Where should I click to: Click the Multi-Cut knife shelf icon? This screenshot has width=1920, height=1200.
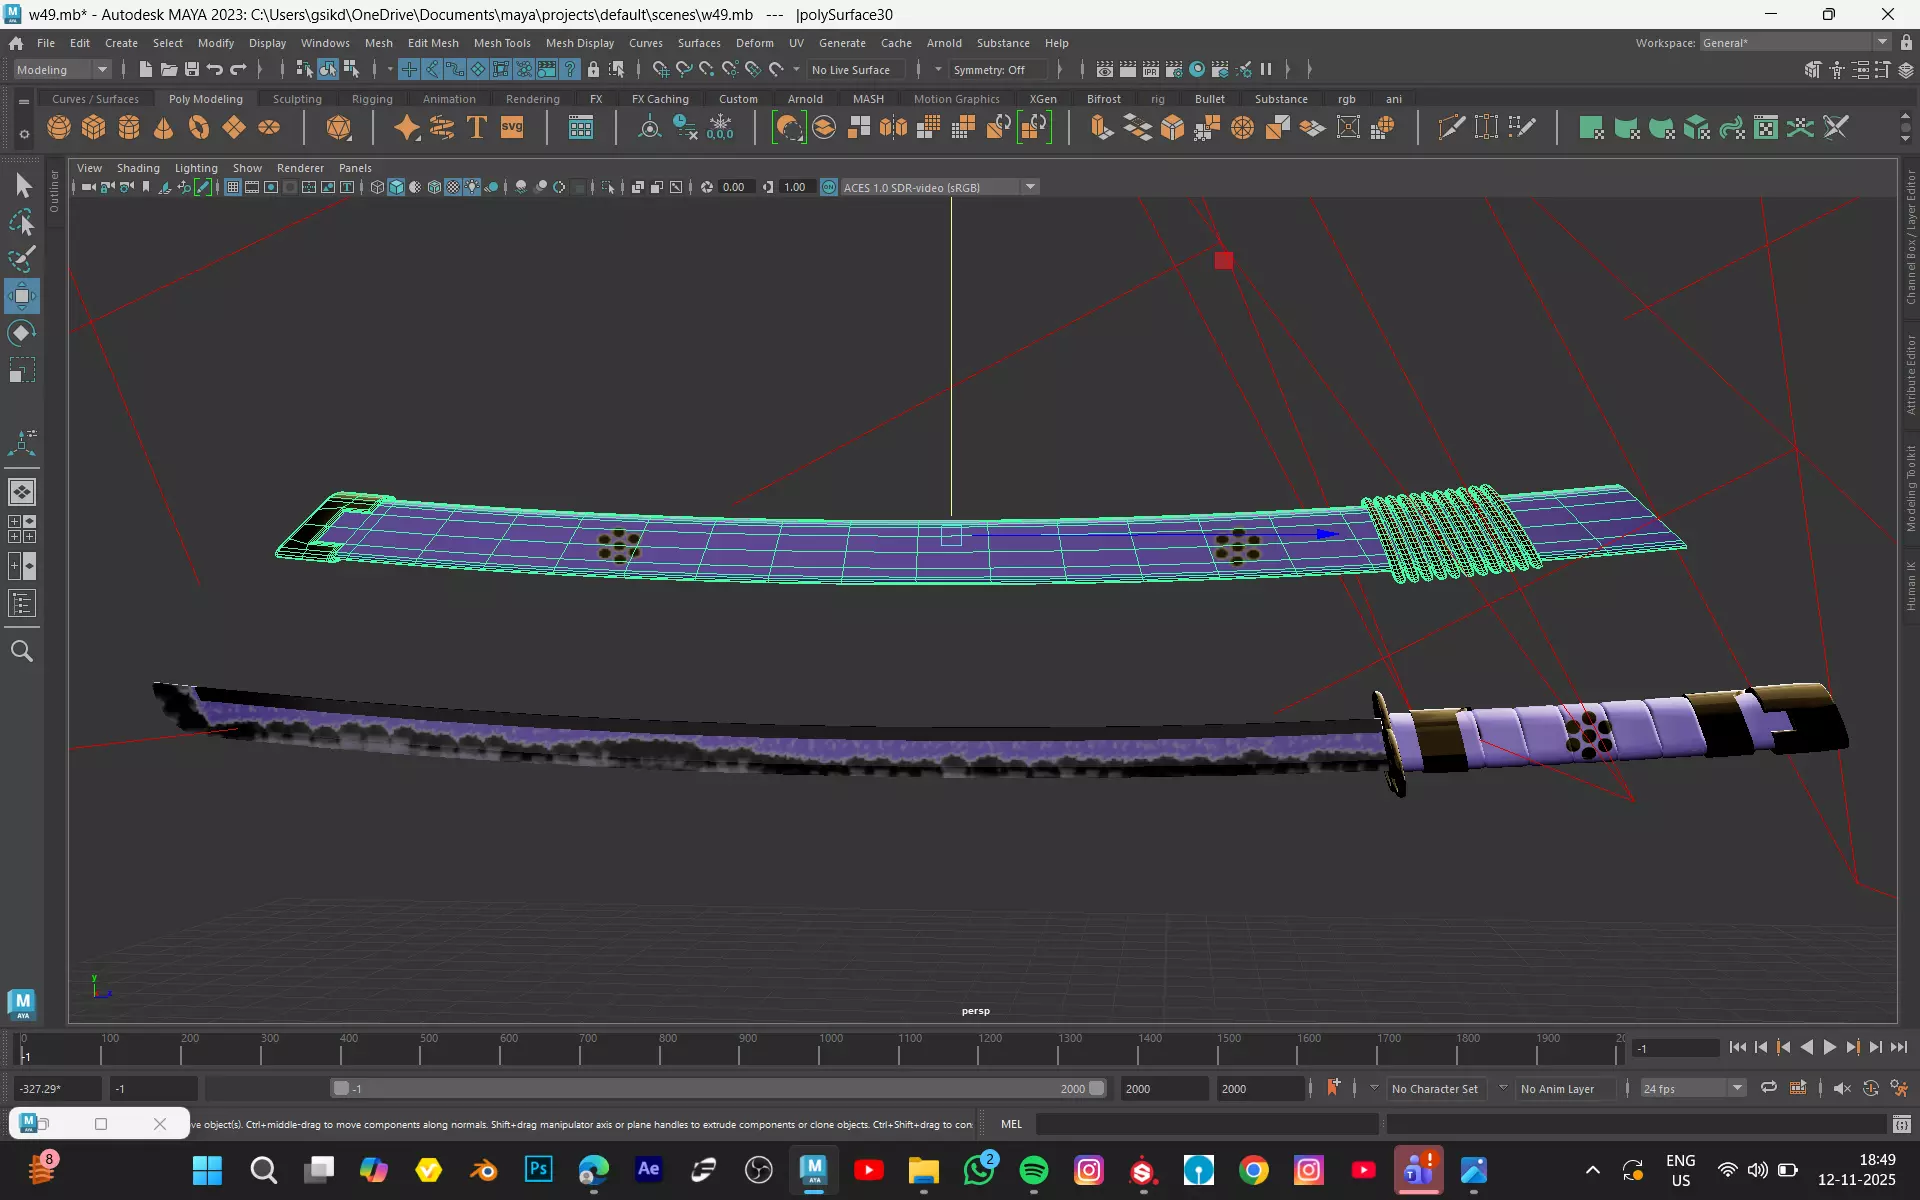pyautogui.click(x=1451, y=128)
